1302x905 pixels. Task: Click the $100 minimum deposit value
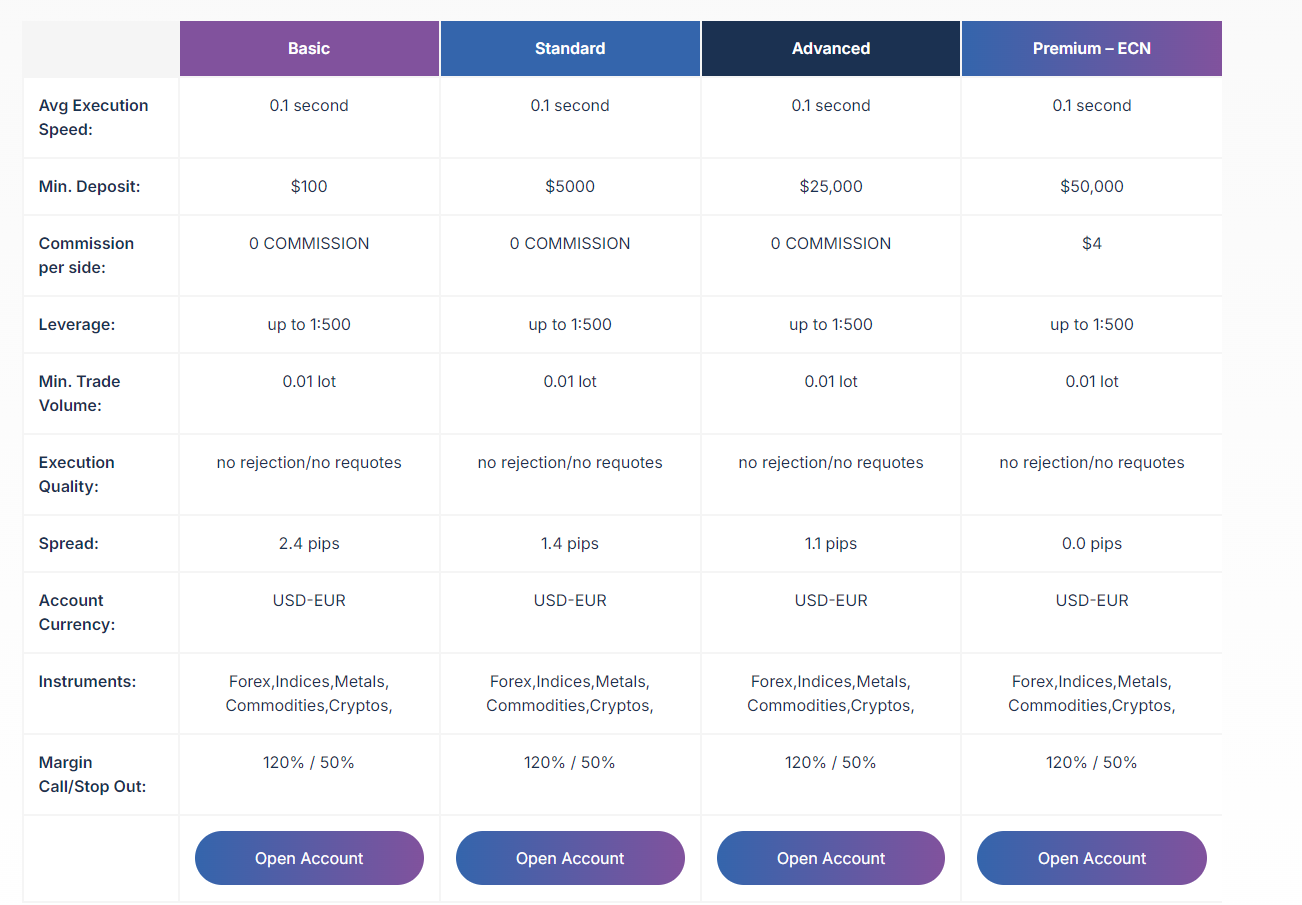(x=309, y=186)
